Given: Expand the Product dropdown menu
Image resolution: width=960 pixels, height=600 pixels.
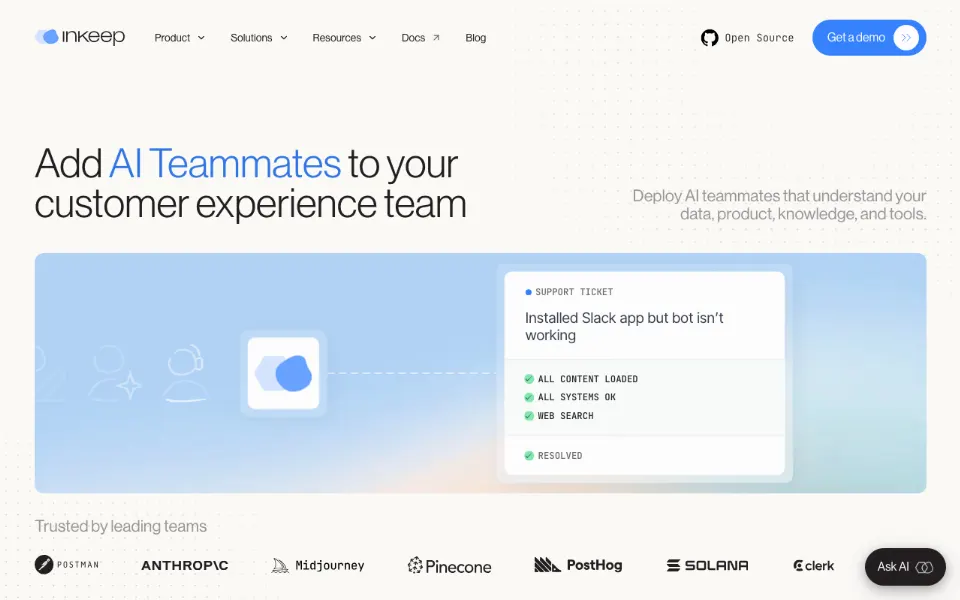Looking at the screenshot, I should tap(179, 38).
